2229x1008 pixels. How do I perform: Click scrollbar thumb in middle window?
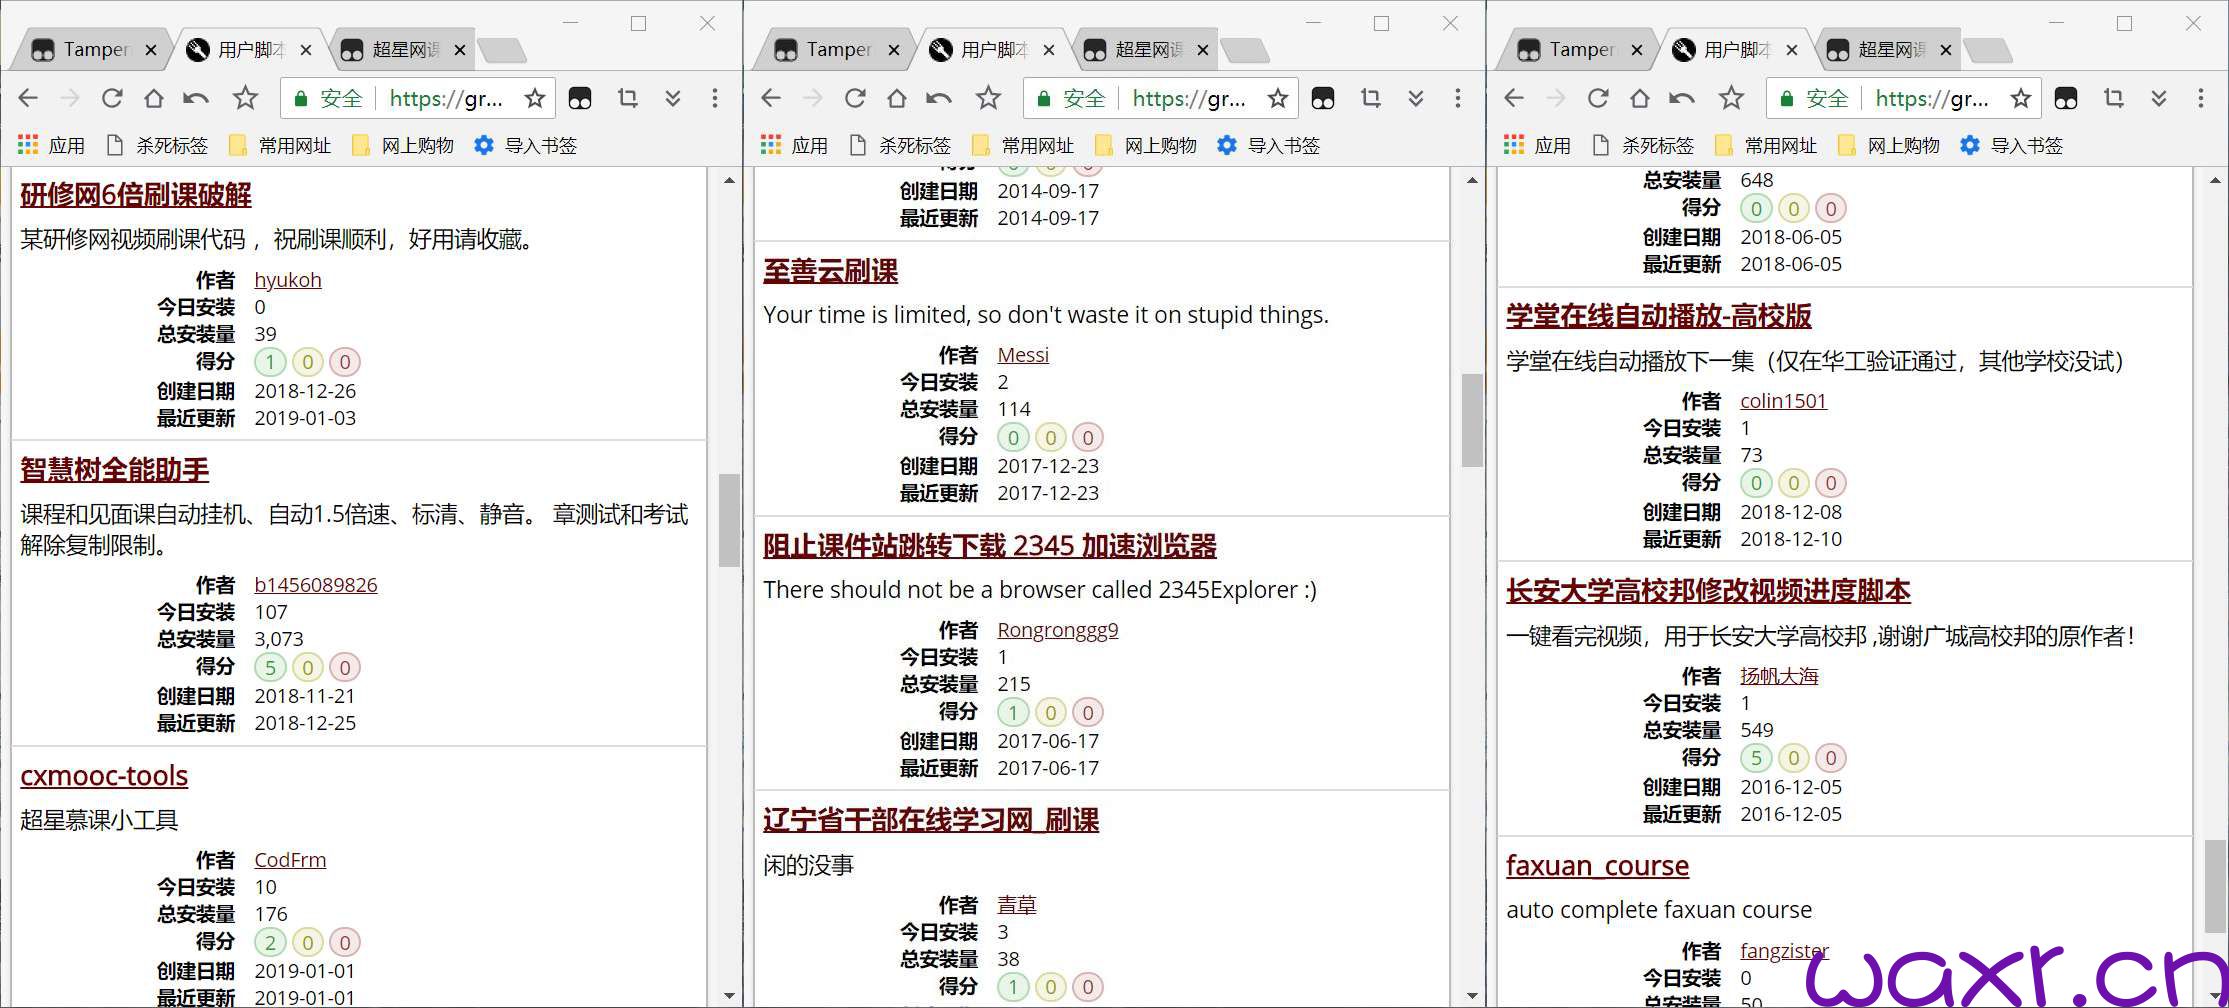pos(1472,421)
